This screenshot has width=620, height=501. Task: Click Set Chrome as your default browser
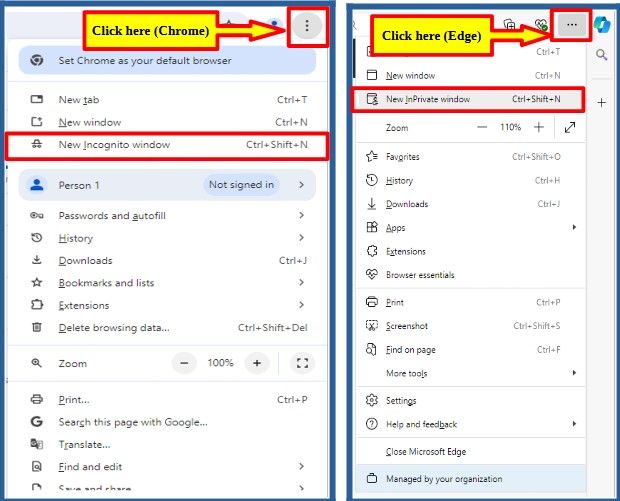tap(167, 60)
